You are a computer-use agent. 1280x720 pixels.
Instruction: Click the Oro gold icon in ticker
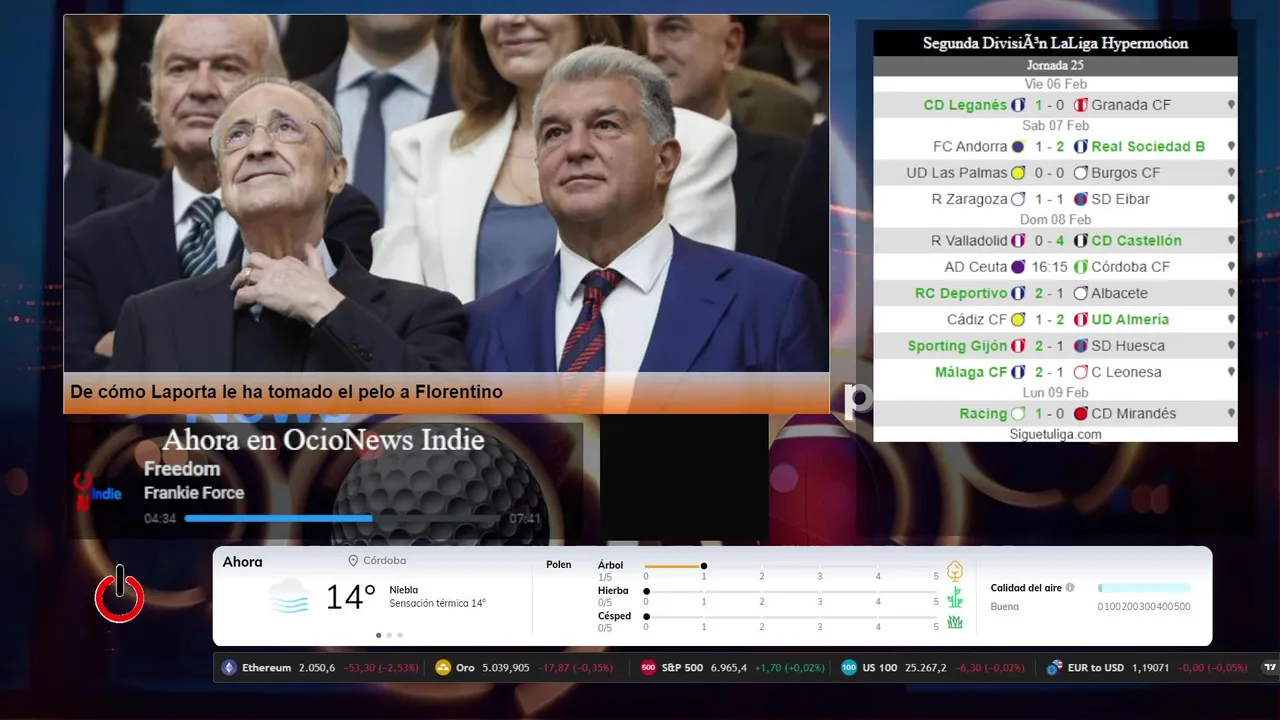pyautogui.click(x=443, y=668)
